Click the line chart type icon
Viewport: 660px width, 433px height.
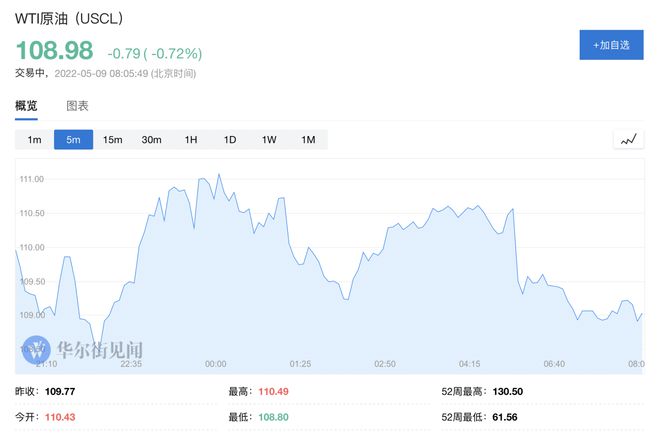coord(629,140)
